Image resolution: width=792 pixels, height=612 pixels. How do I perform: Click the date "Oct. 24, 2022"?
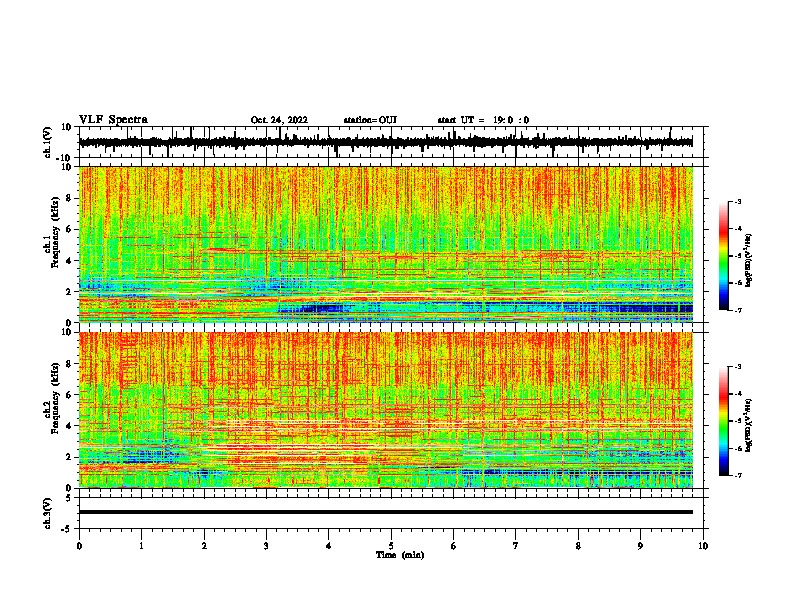tap(279, 120)
